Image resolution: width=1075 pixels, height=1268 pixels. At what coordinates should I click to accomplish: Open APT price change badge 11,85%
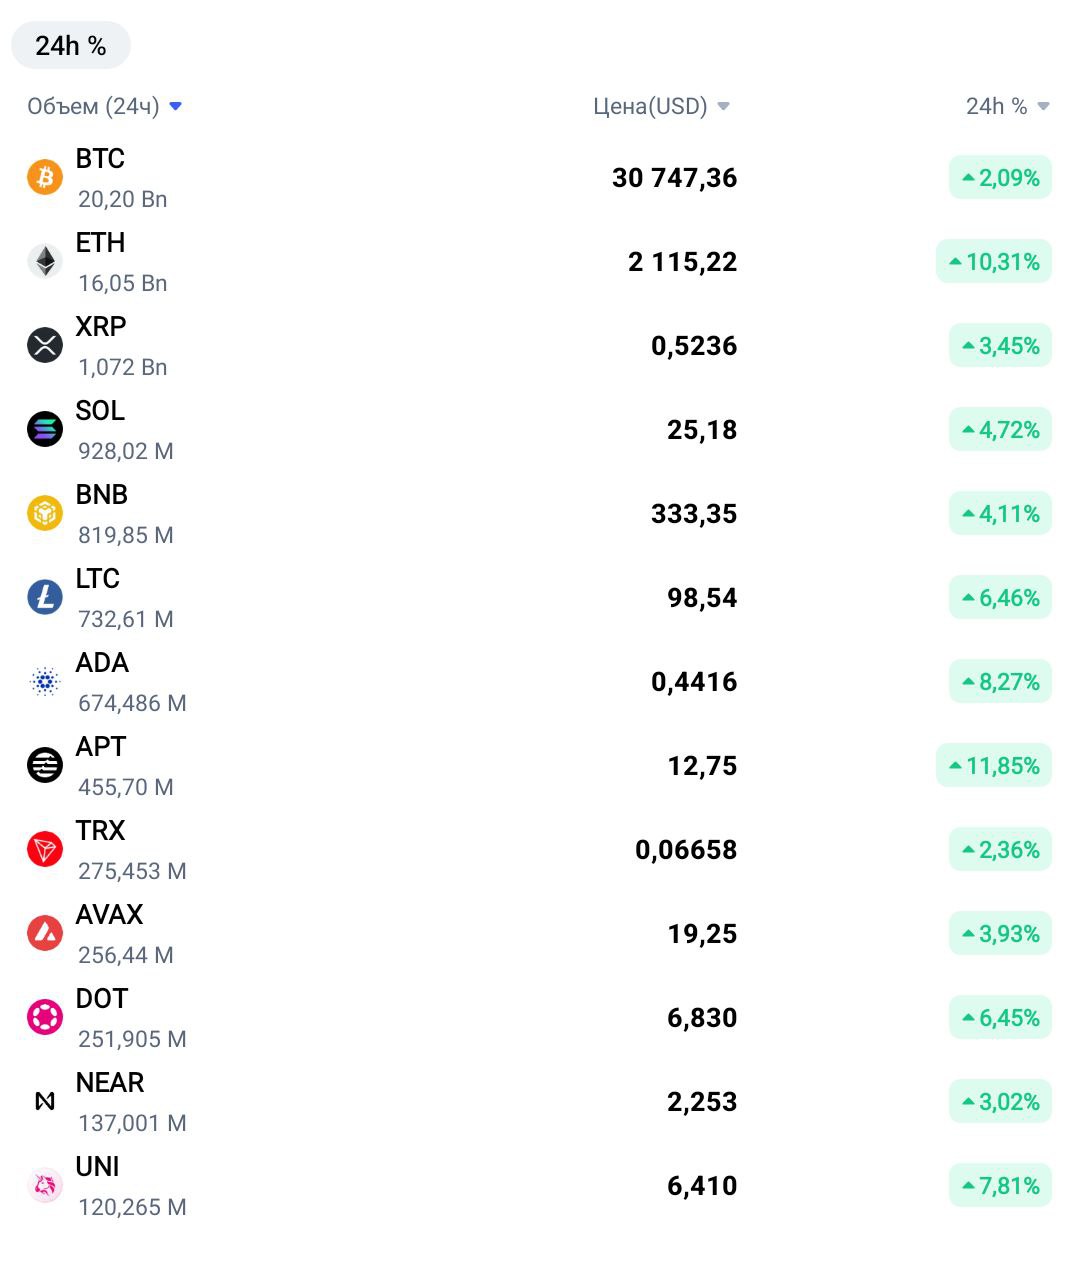coord(994,766)
